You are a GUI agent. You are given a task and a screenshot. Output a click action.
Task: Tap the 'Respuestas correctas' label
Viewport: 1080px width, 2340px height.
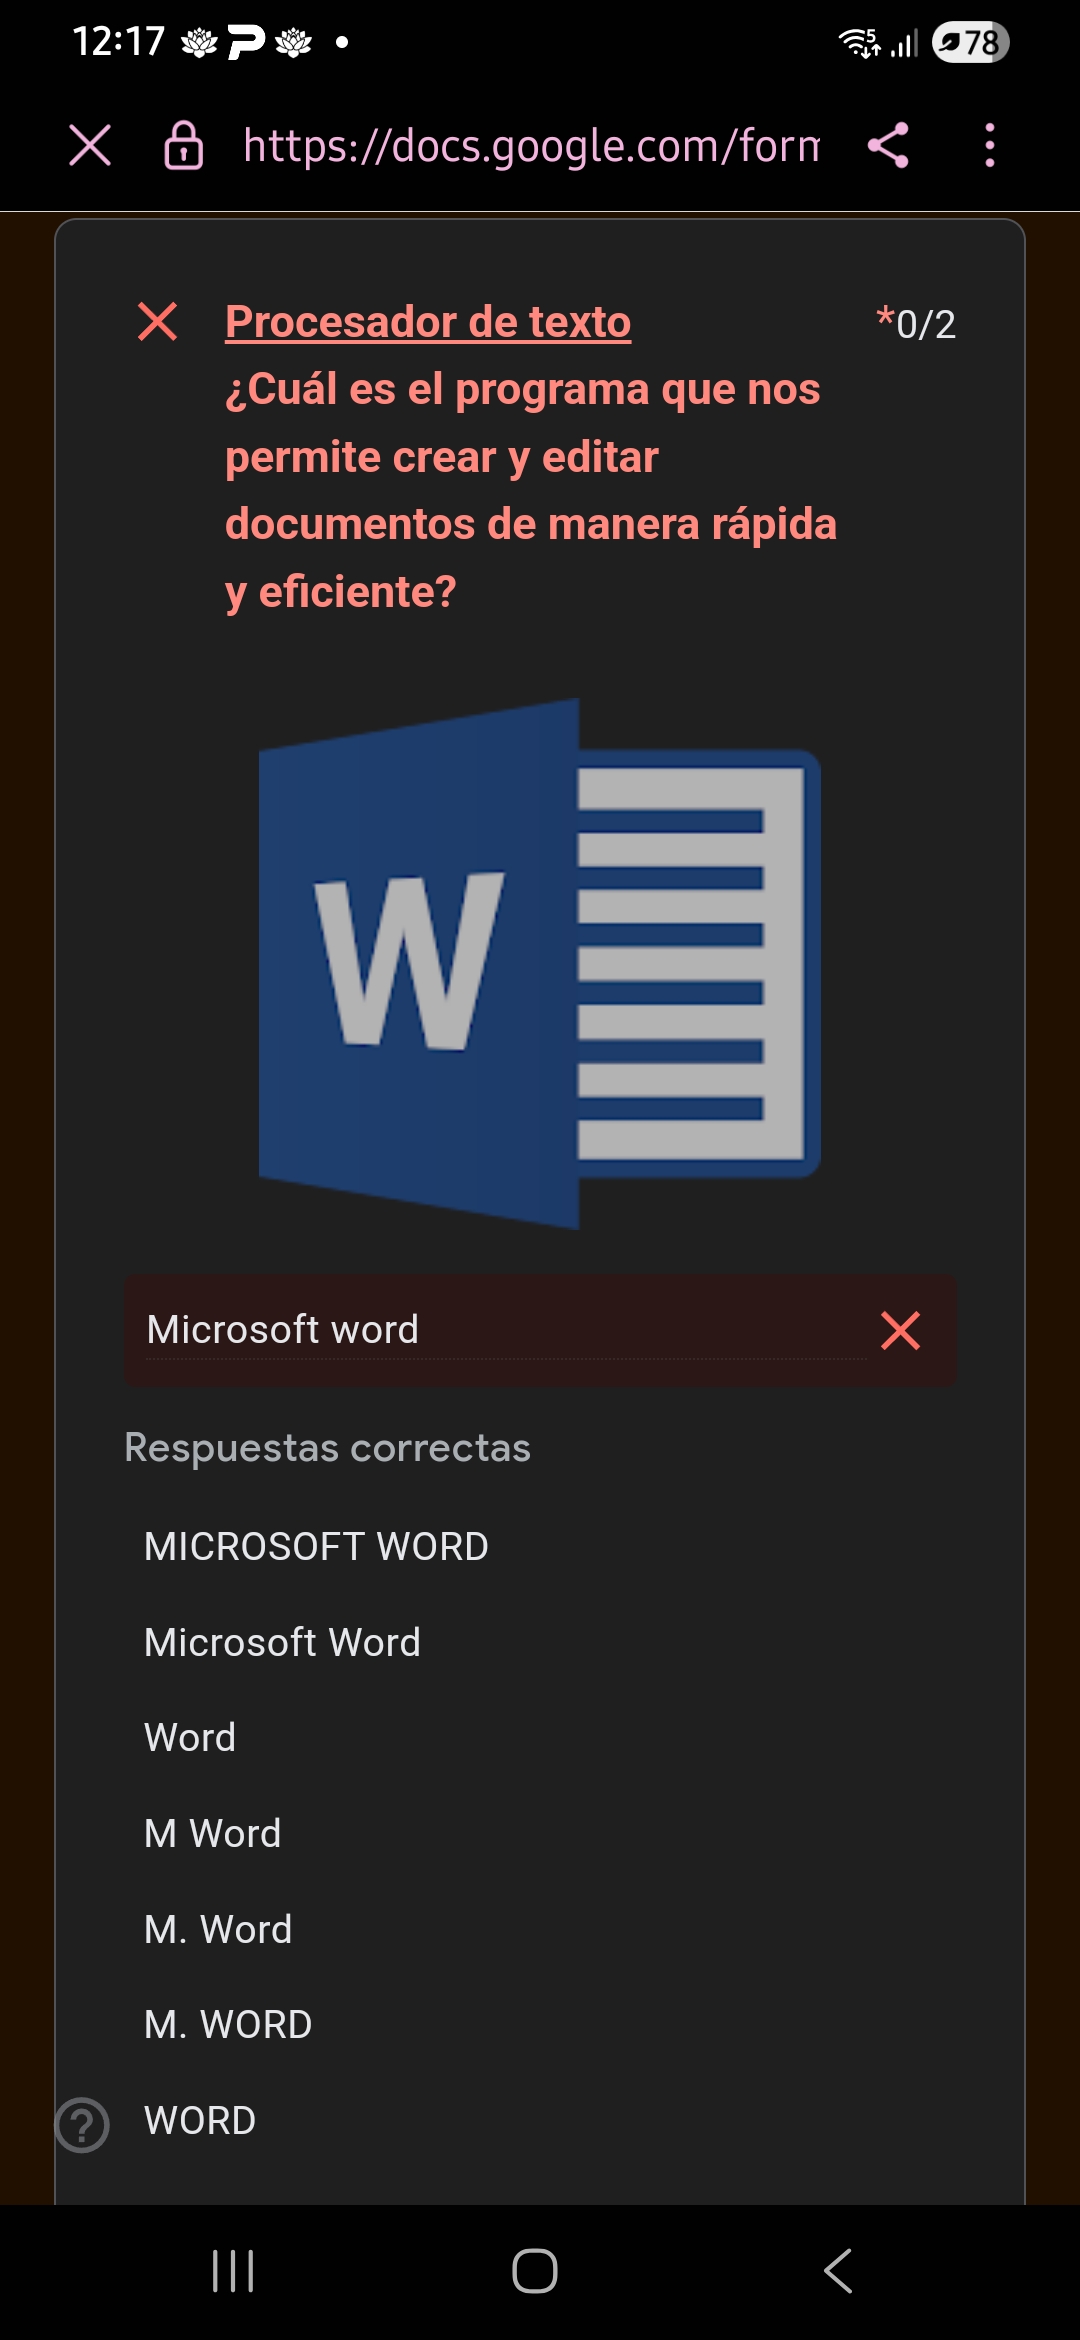pos(327,1448)
